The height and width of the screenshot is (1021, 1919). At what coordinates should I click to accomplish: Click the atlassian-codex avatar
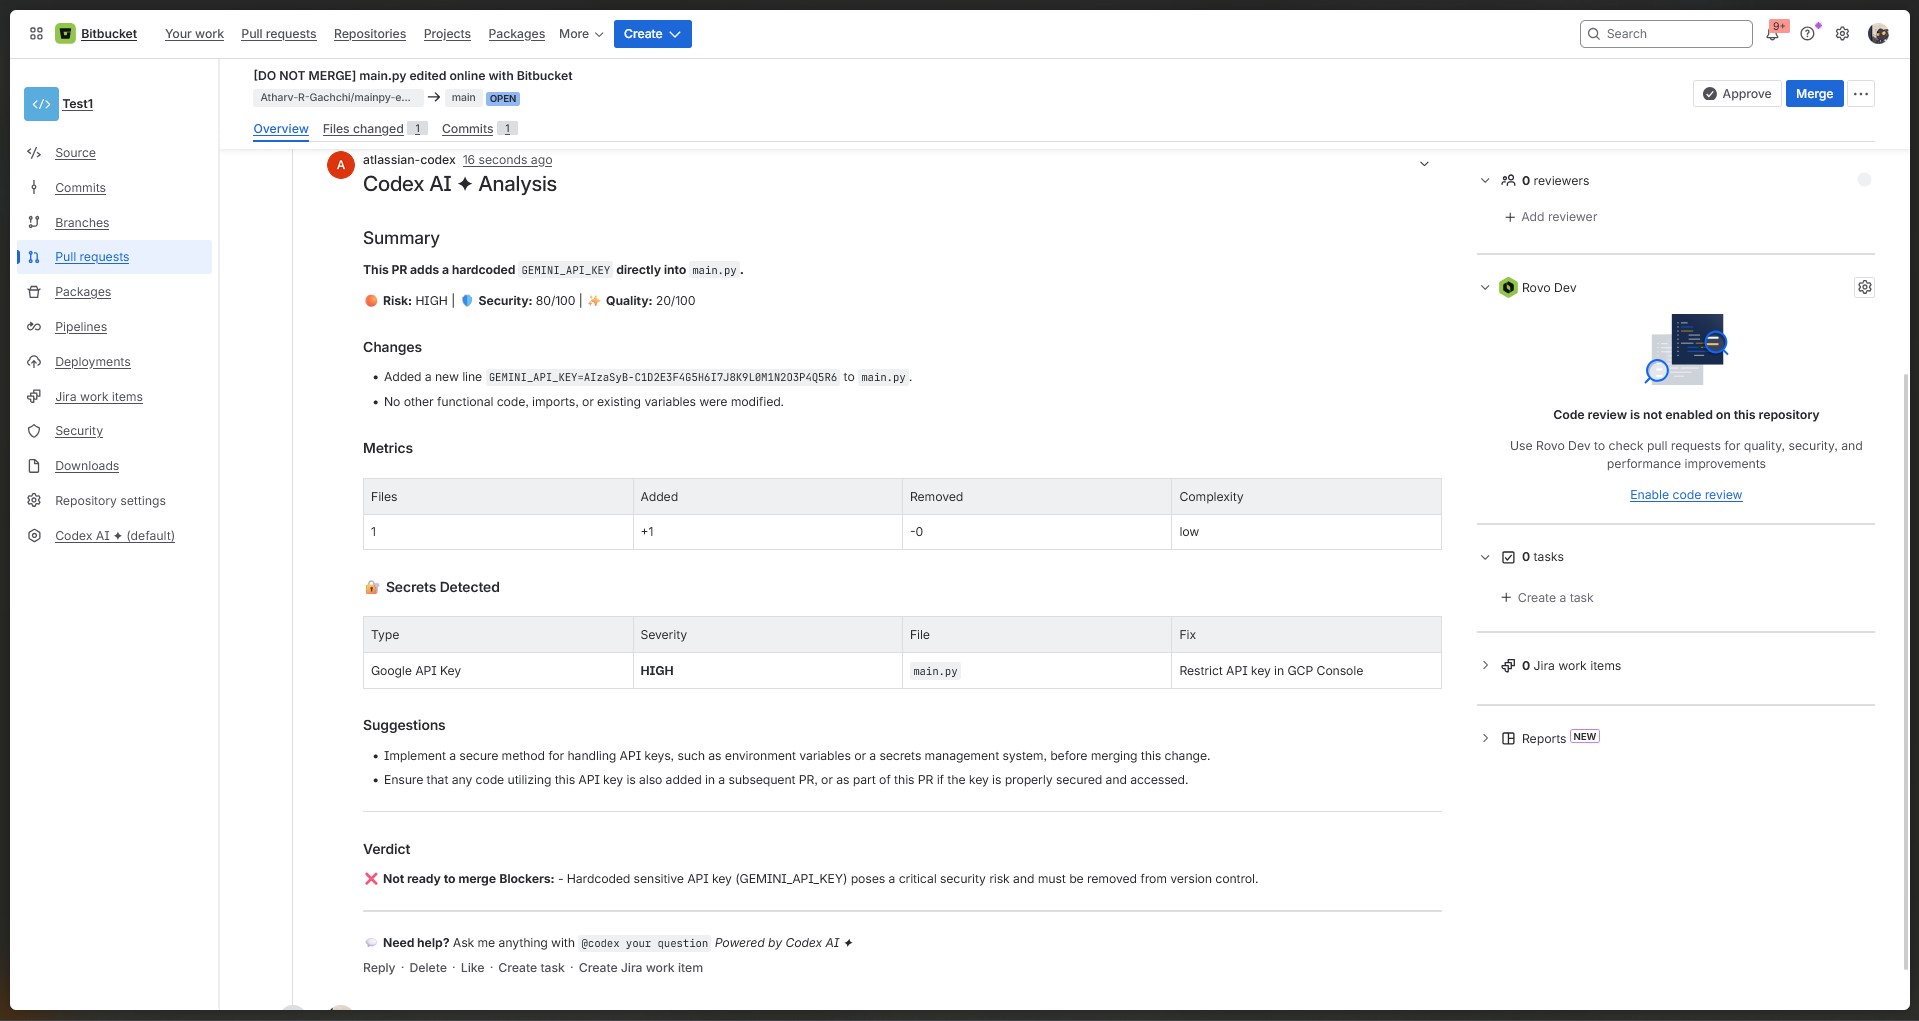pos(341,166)
